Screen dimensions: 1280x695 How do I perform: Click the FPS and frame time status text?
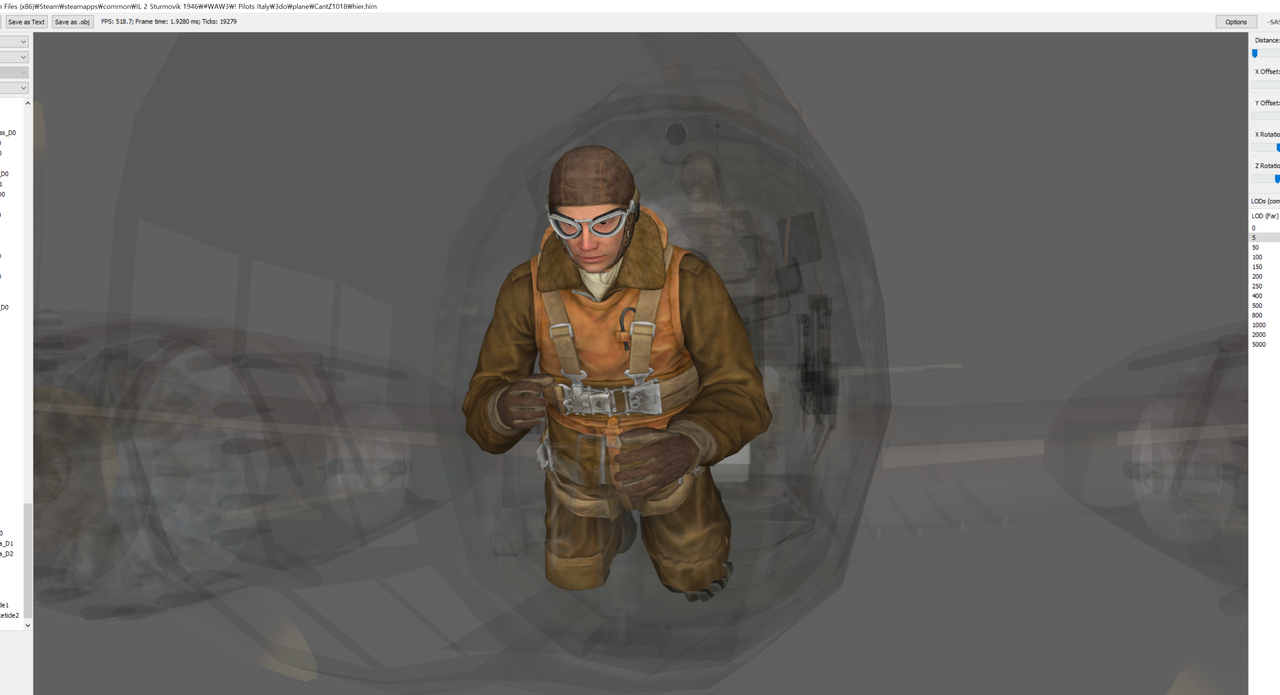(x=169, y=21)
